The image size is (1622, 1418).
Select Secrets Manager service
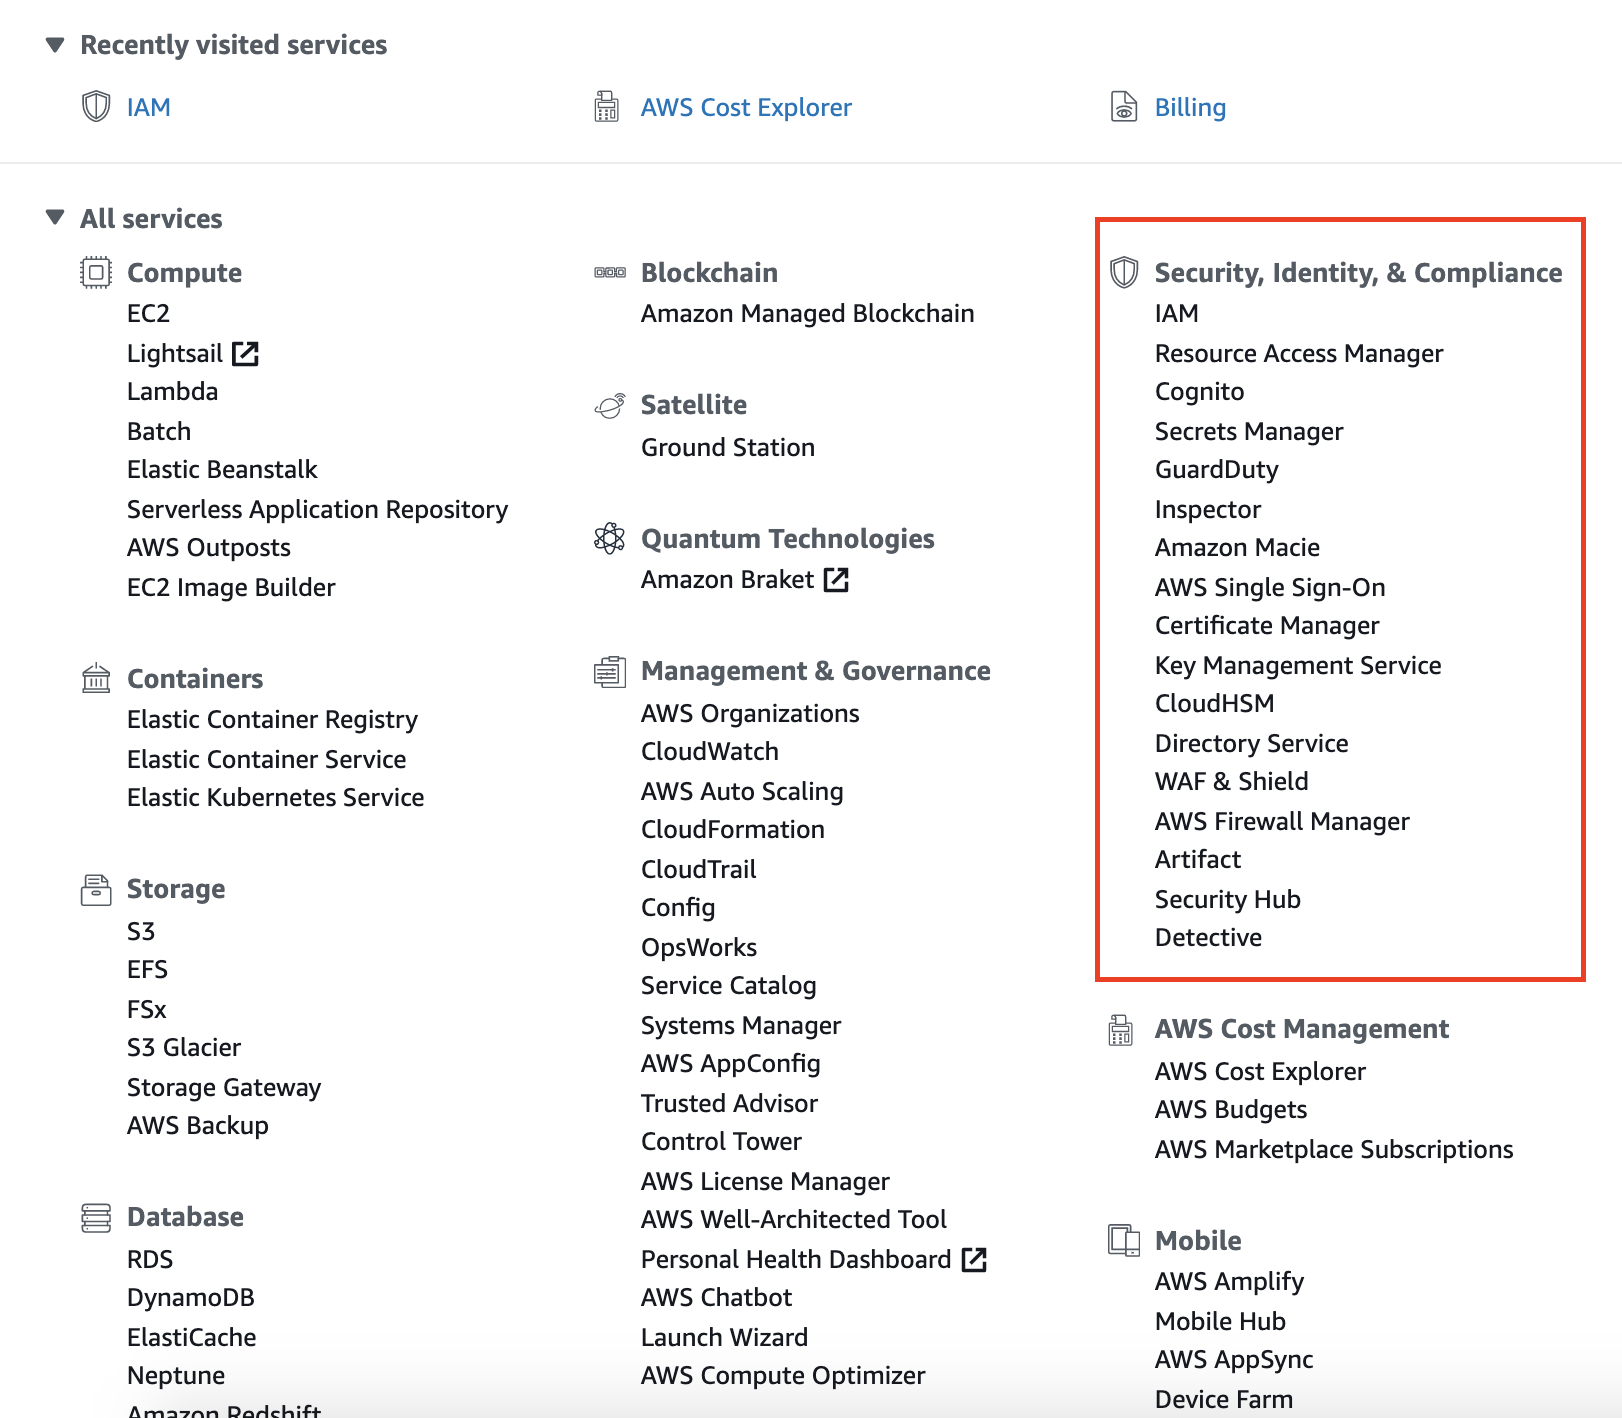click(1248, 431)
